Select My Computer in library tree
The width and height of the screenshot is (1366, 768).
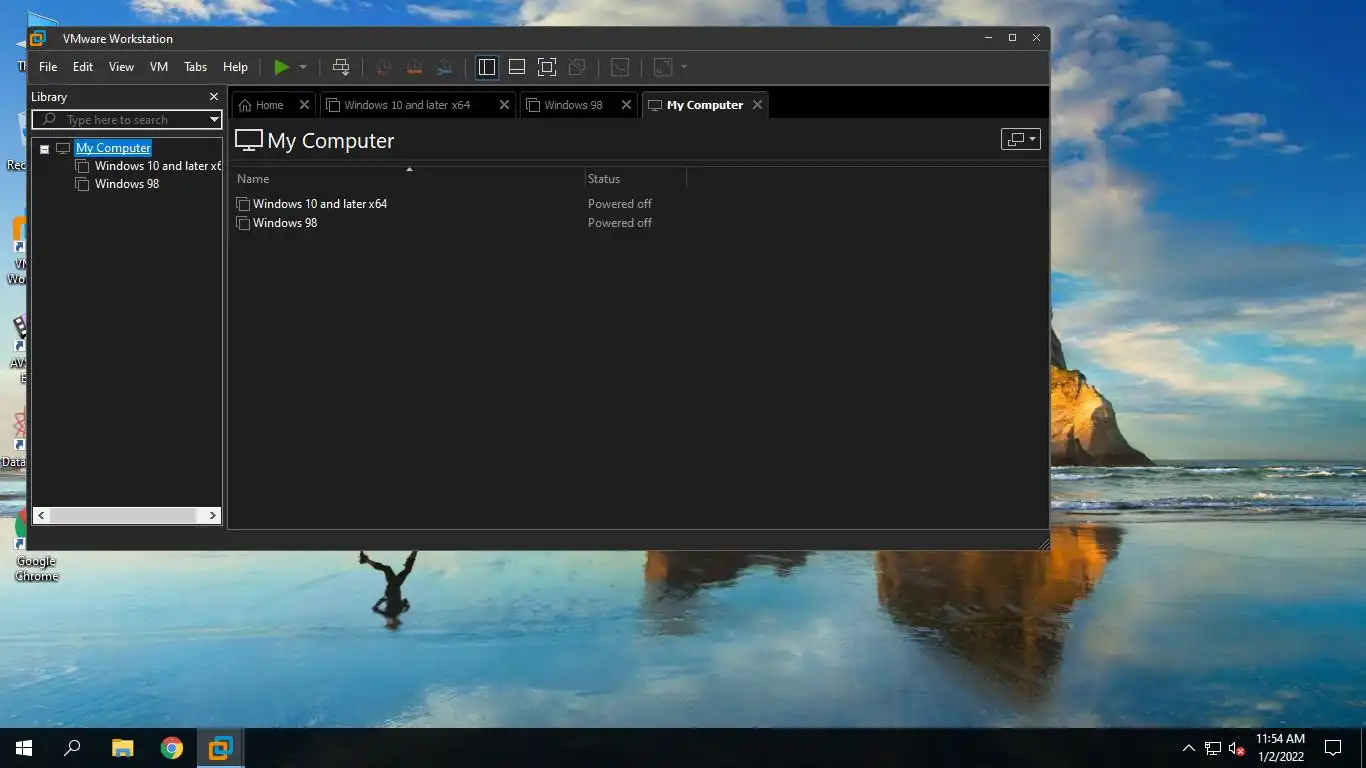click(x=113, y=148)
